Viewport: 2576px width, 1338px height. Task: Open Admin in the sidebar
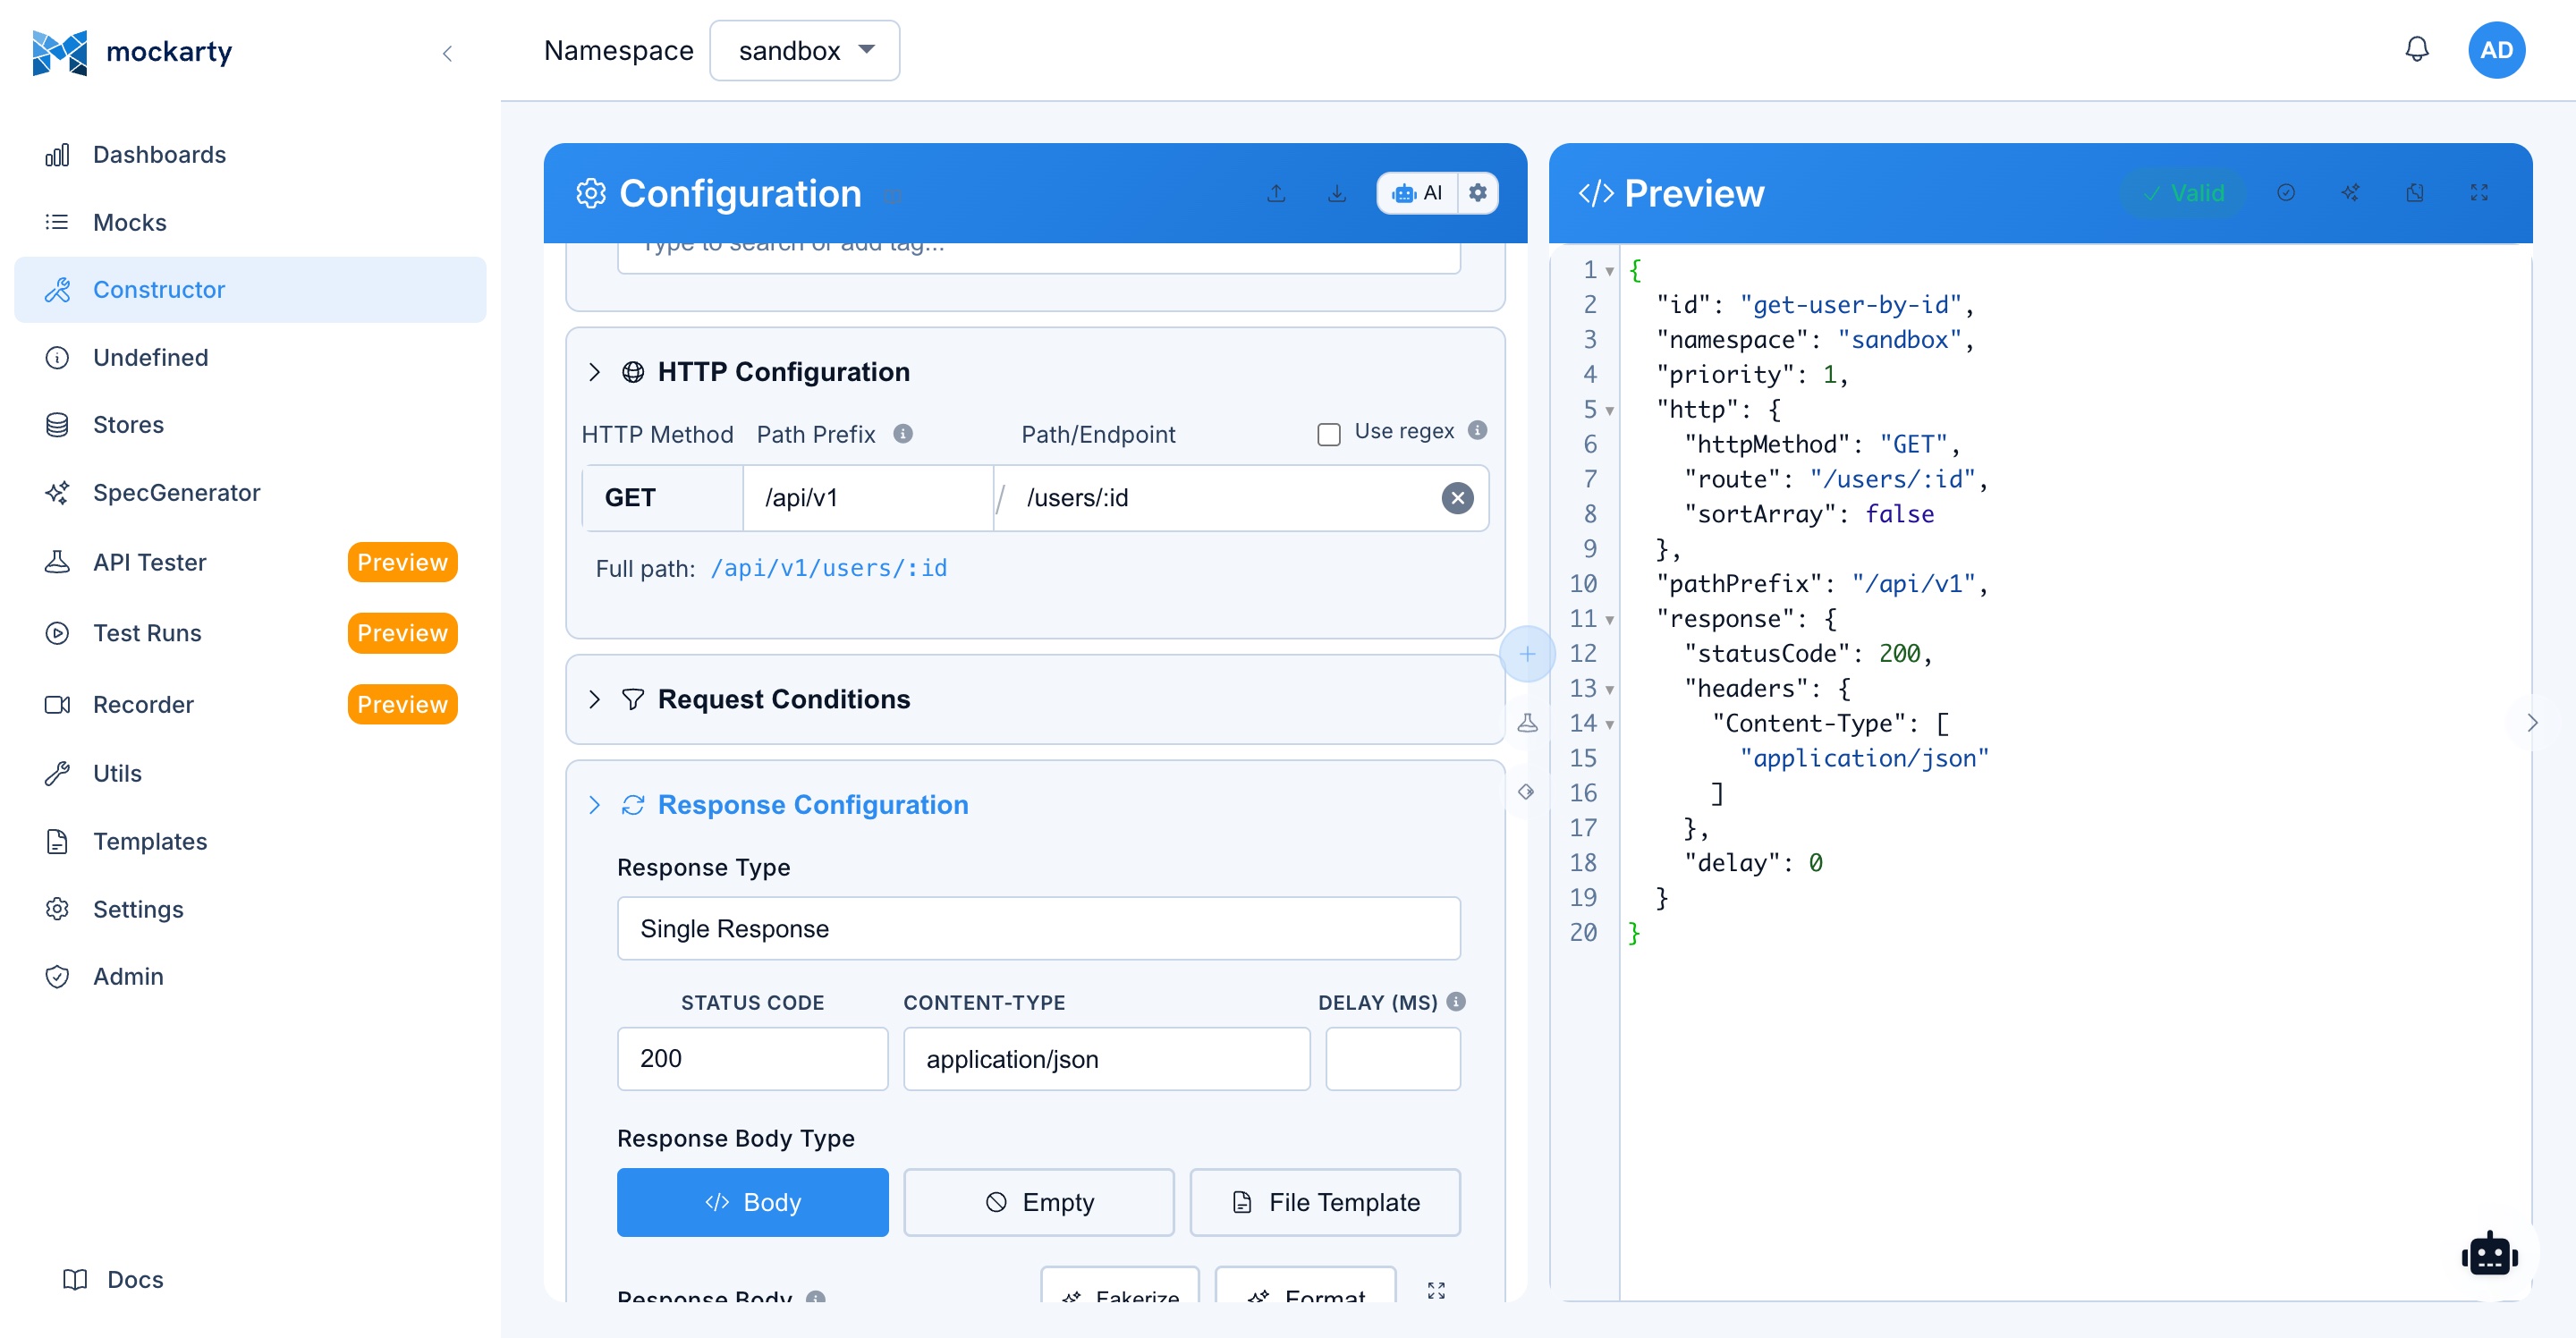point(250,976)
